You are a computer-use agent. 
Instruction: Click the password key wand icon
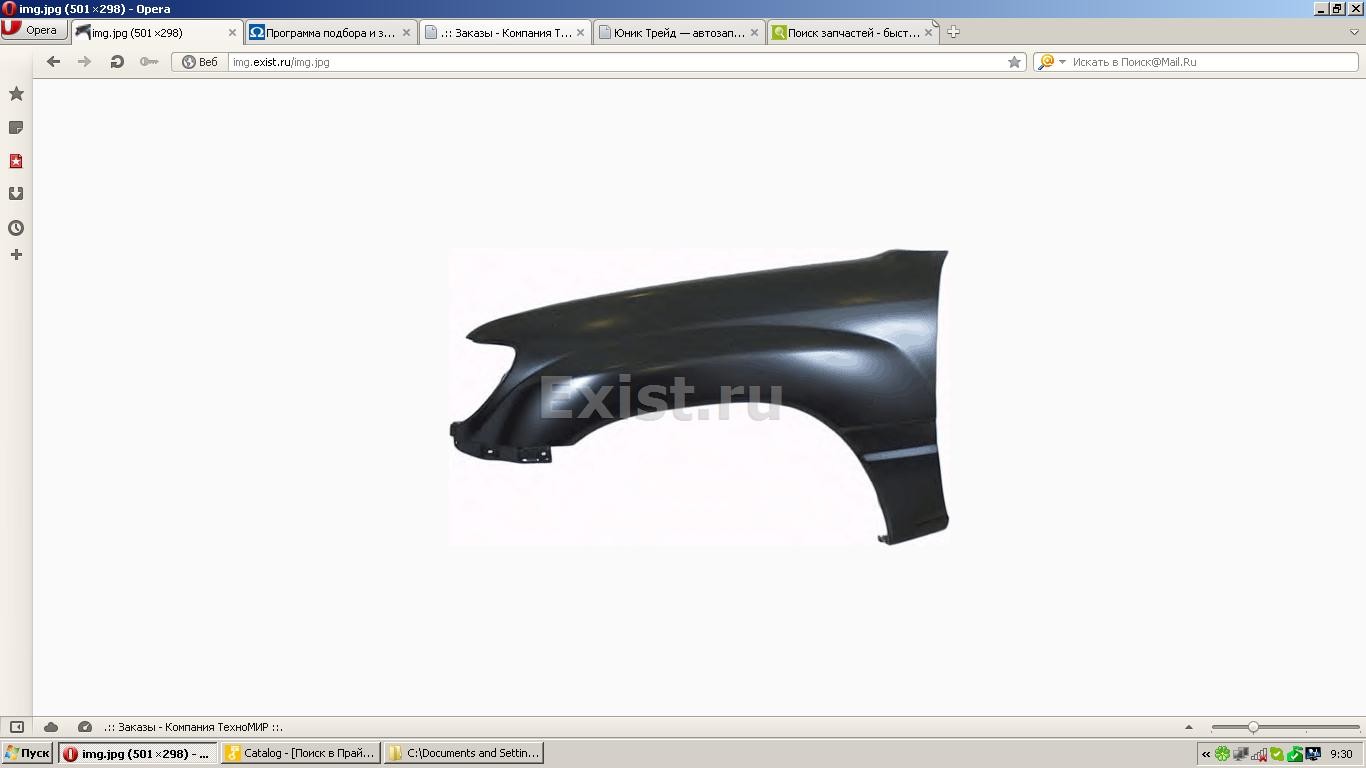coord(149,62)
